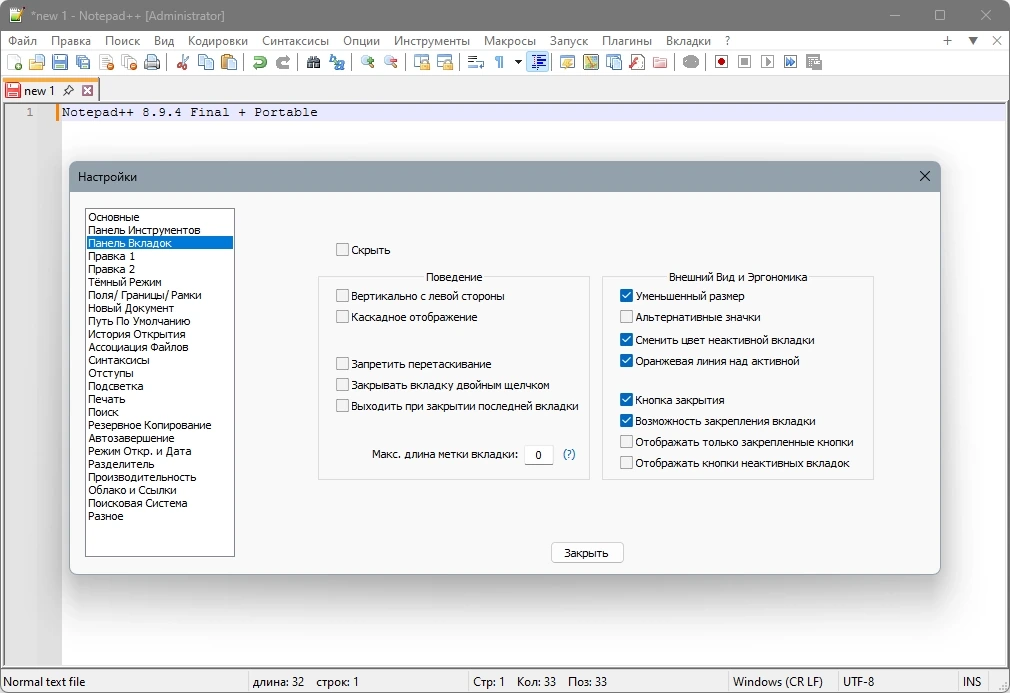Open the Синтаксисы menu
The width and height of the screenshot is (1010, 693).
[x=295, y=41]
